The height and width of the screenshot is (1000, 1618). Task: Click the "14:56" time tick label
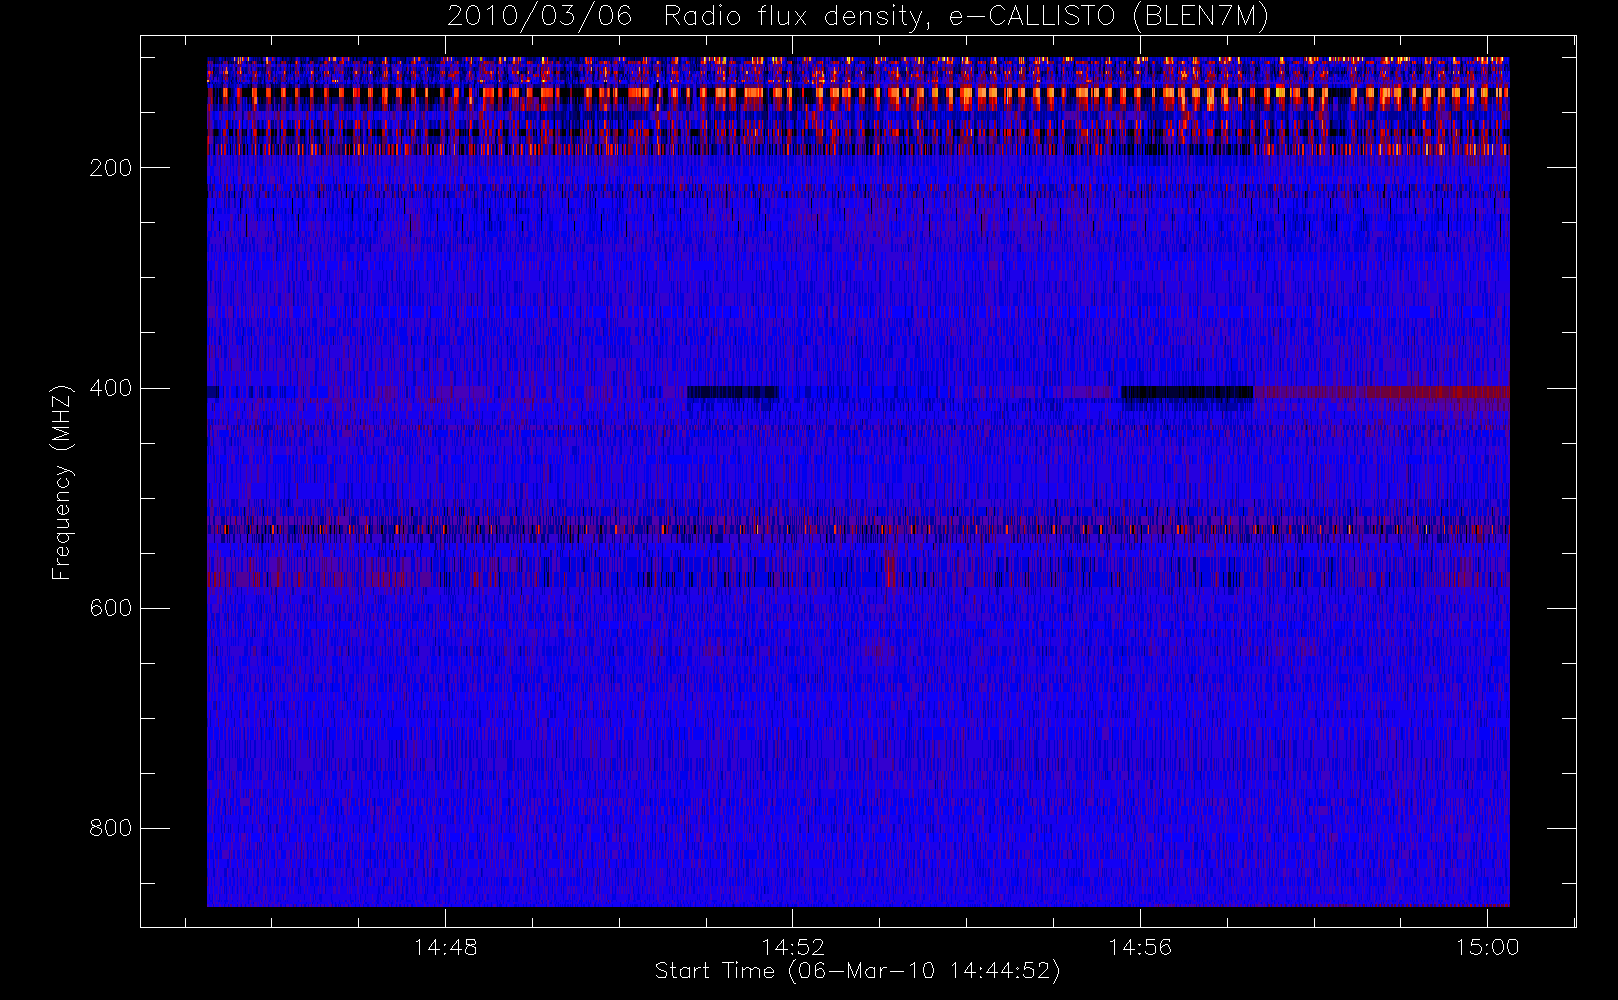(1140, 947)
